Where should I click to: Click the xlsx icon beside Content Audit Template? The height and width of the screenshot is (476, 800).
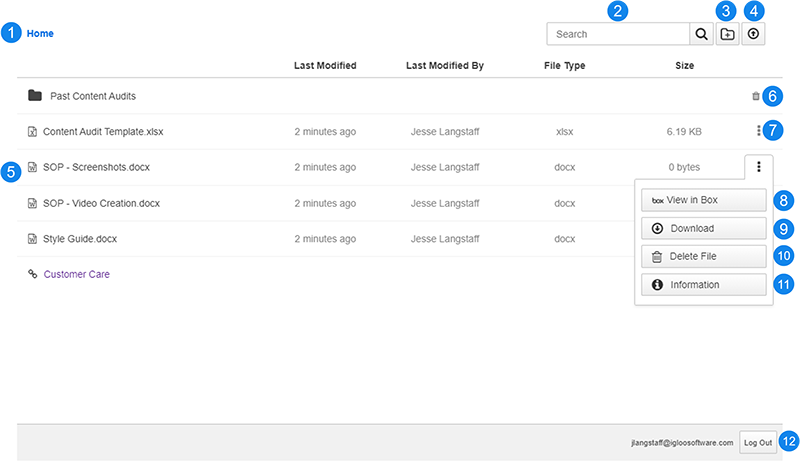[32, 132]
